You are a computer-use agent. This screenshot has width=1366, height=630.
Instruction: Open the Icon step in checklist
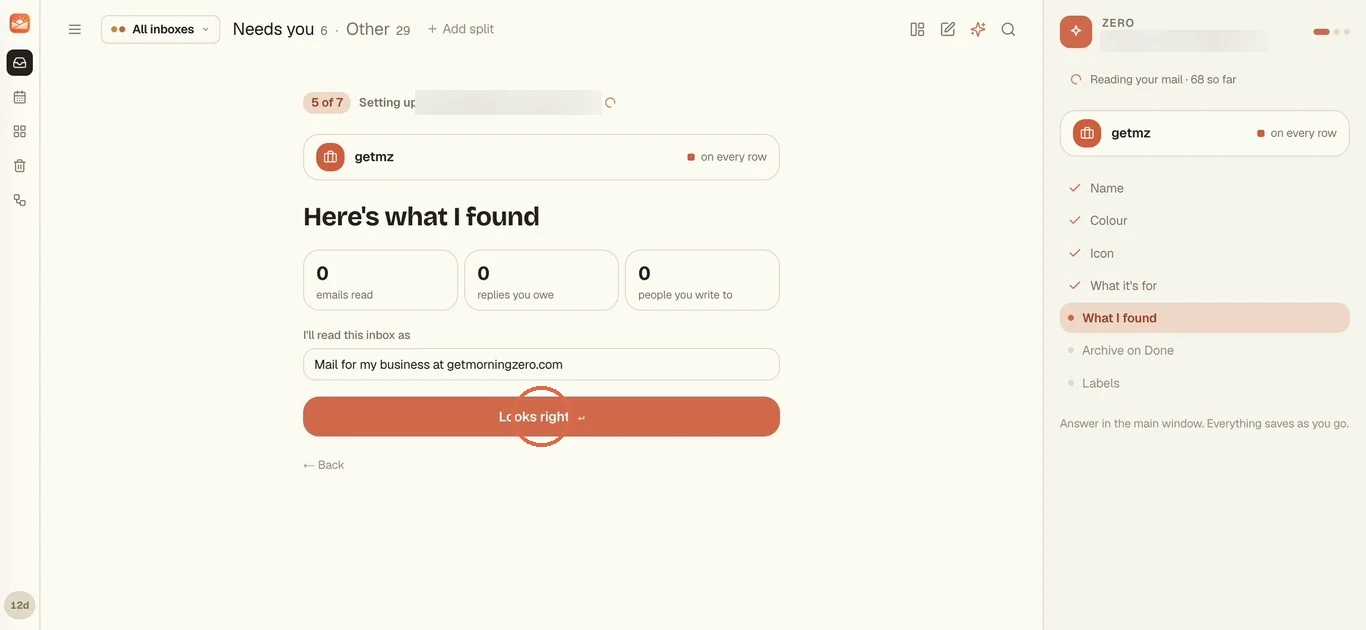1205,253
